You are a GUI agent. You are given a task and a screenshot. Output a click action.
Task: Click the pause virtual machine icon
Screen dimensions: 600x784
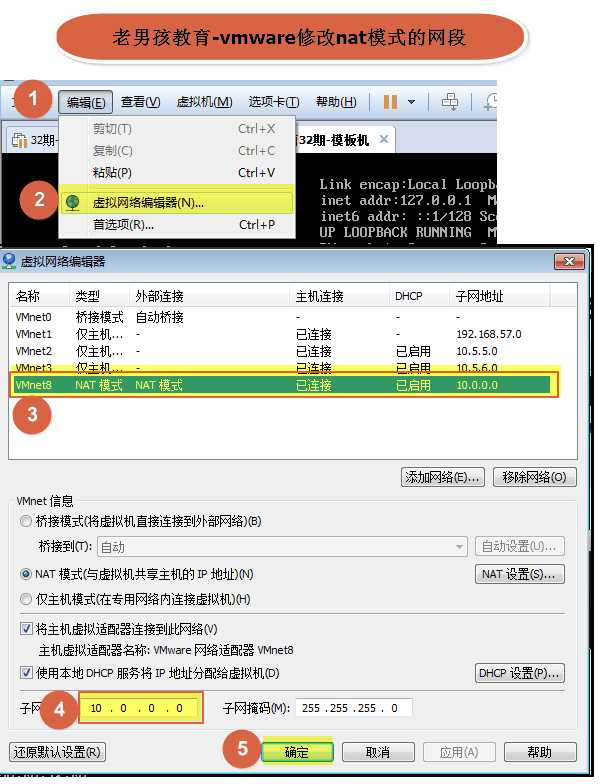[390, 102]
